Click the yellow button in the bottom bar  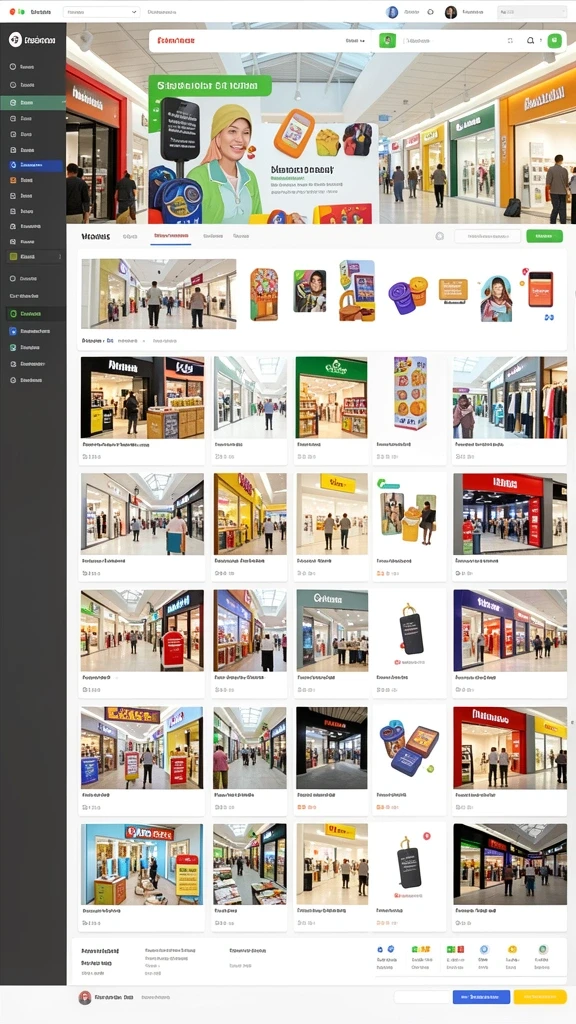tap(540, 997)
